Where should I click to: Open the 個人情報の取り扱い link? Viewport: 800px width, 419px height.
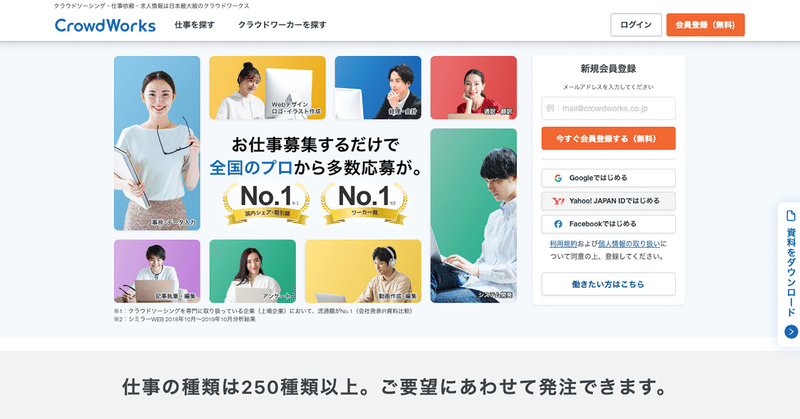(629, 244)
